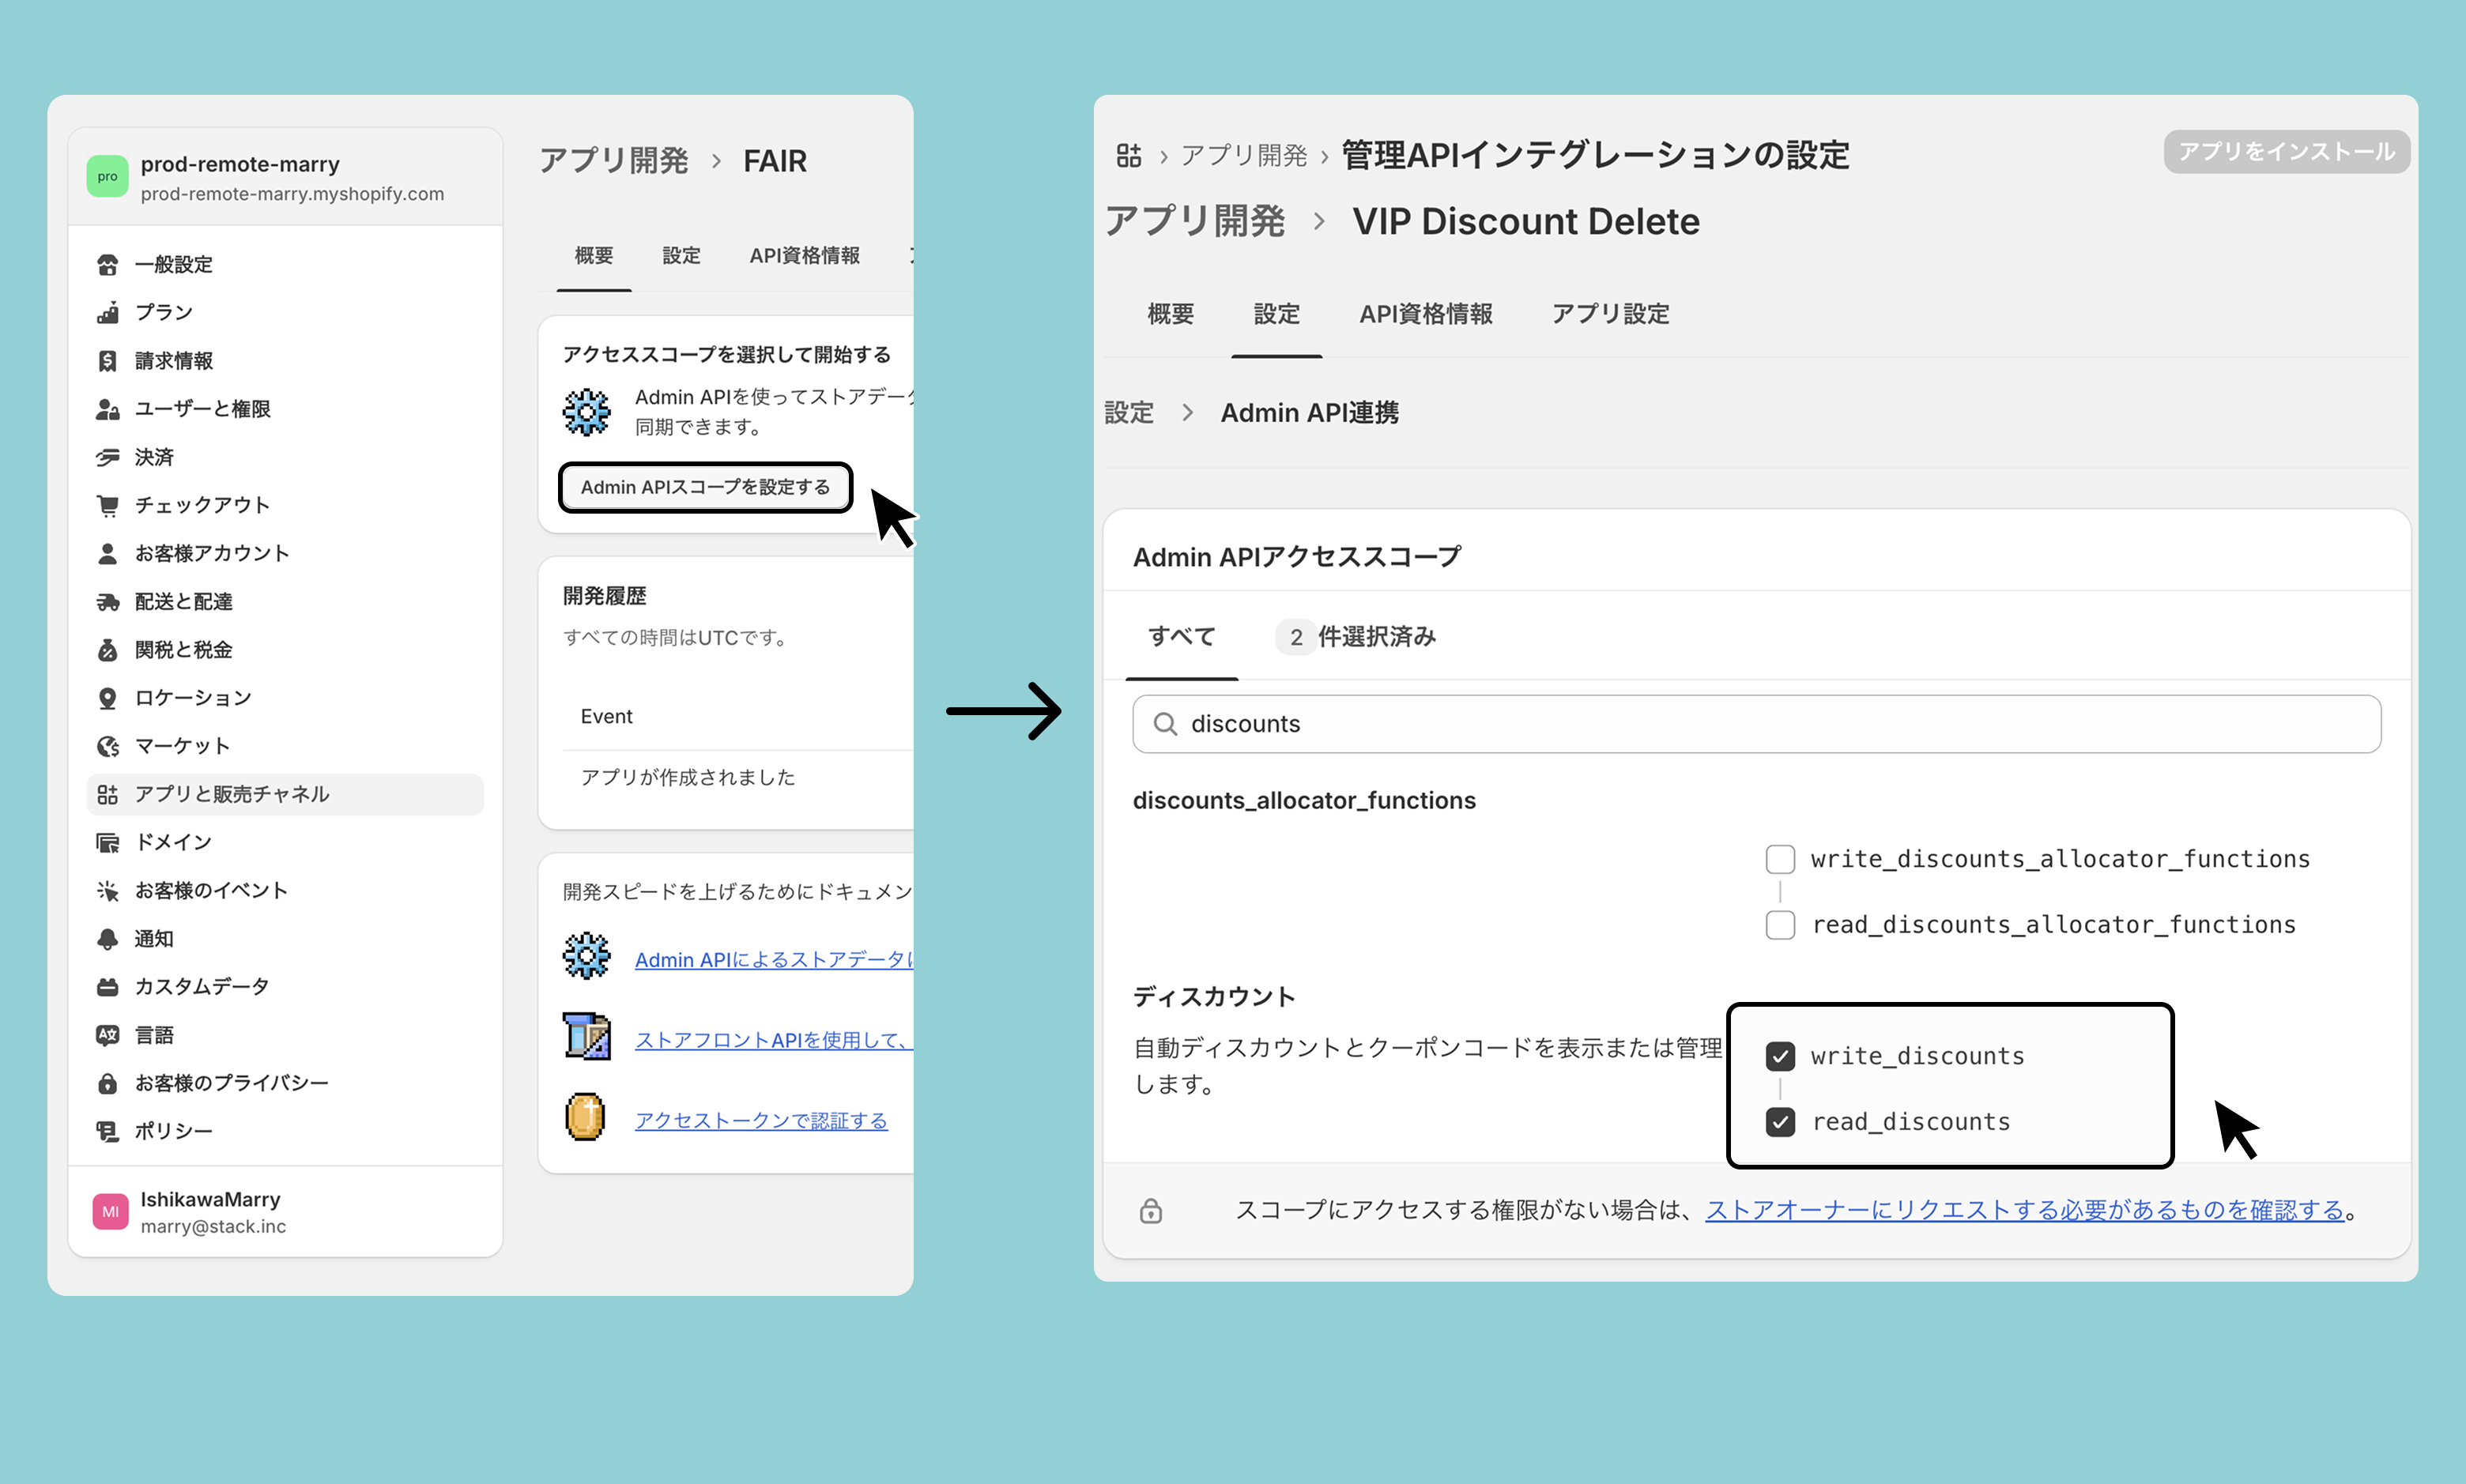Select the ロケーション pin icon
Viewport: 2466px width, 1484px height.
[107, 698]
